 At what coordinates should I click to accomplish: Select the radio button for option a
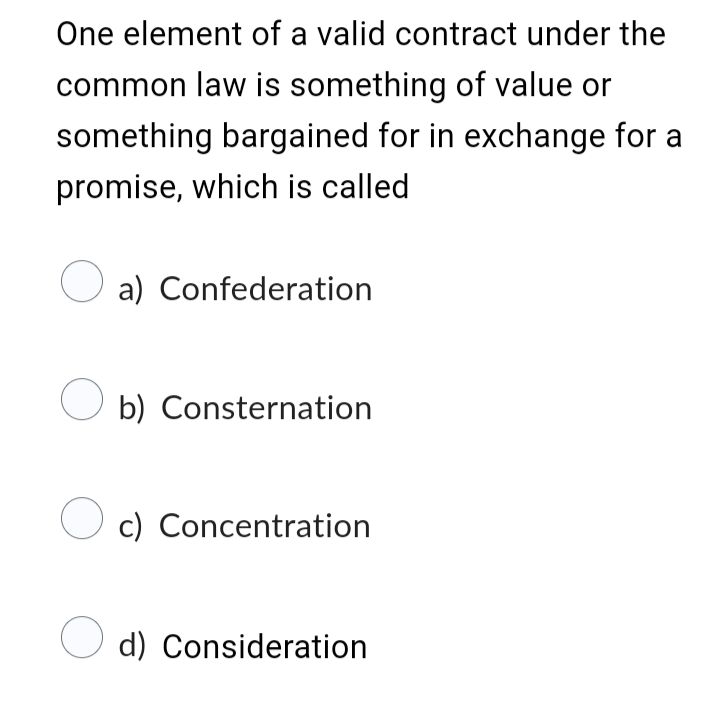82,281
